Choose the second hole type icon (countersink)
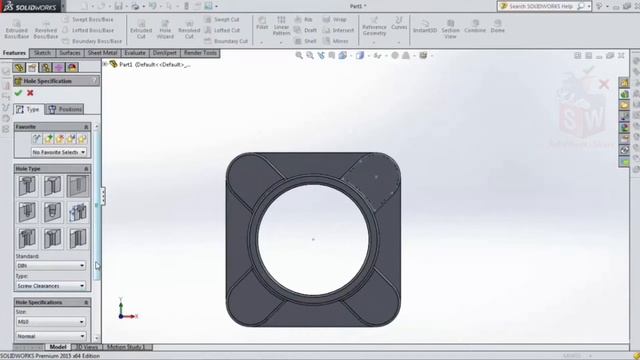The width and height of the screenshot is (640, 360). point(52,186)
